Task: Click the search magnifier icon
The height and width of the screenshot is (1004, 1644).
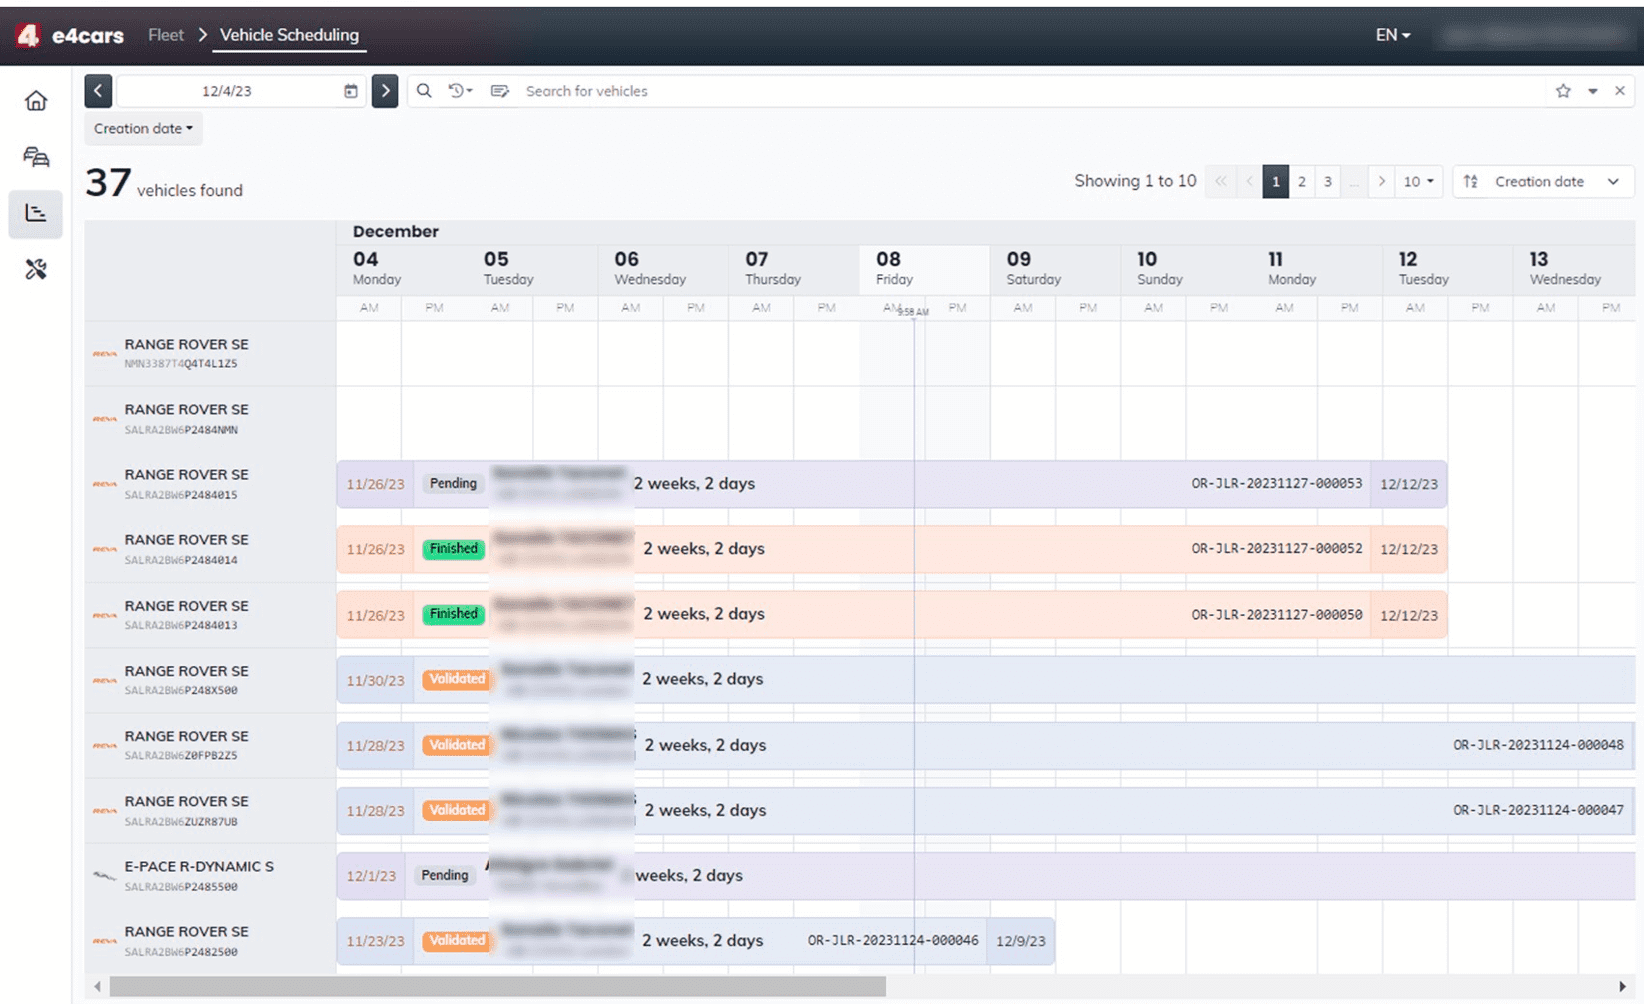Action: 424,91
